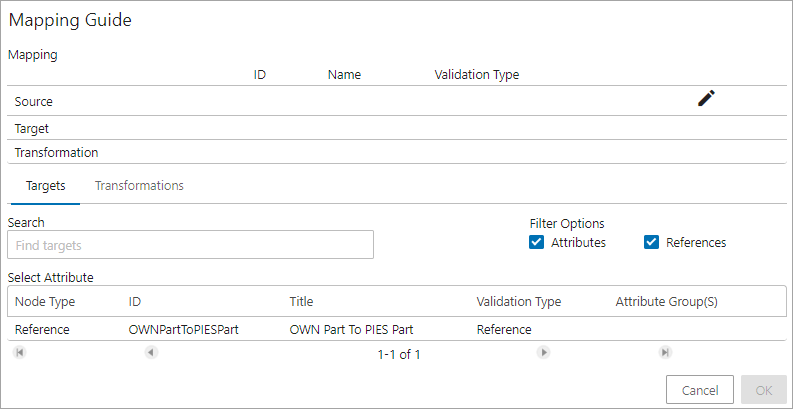This screenshot has height=409, width=793.
Task: Select the OWNPartToPIESPart reference row
Action: (397, 330)
